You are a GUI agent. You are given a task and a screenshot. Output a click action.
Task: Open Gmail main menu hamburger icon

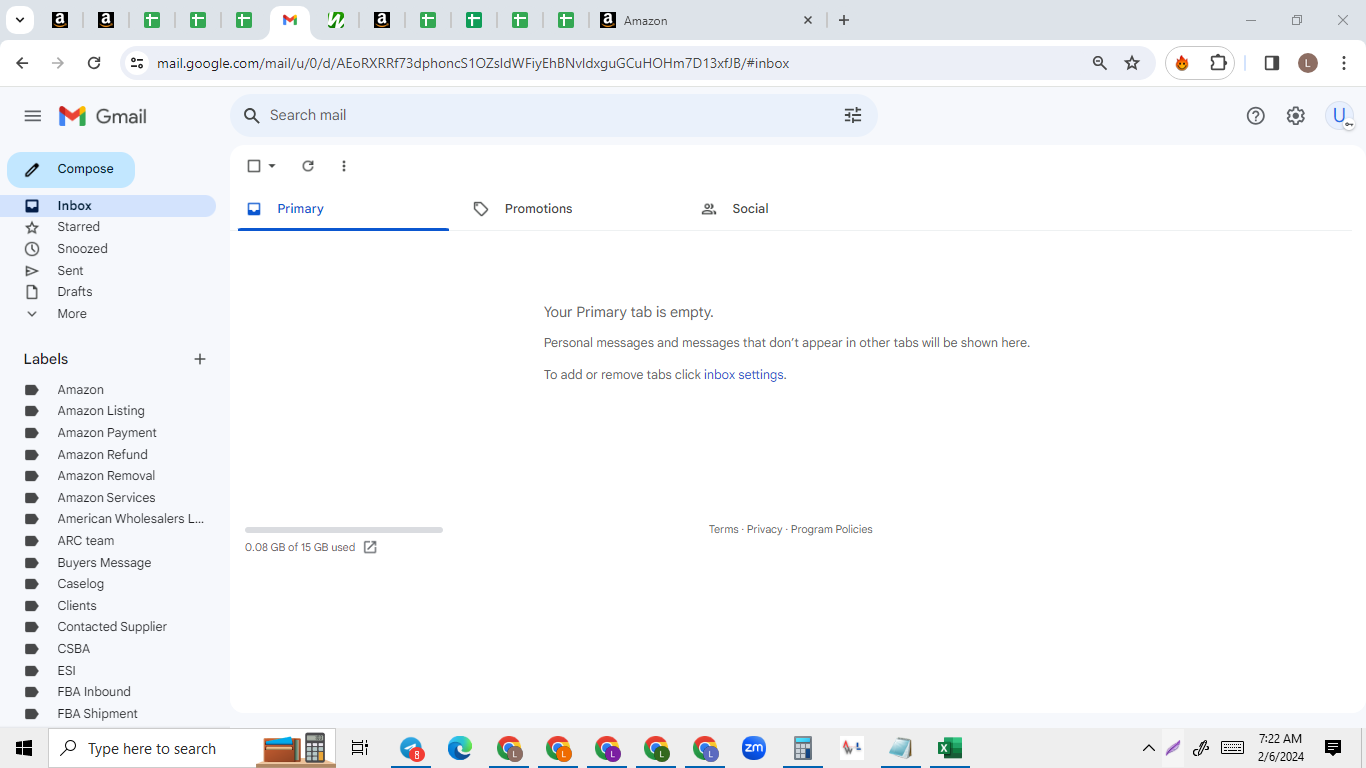click(x=33, y=116)
